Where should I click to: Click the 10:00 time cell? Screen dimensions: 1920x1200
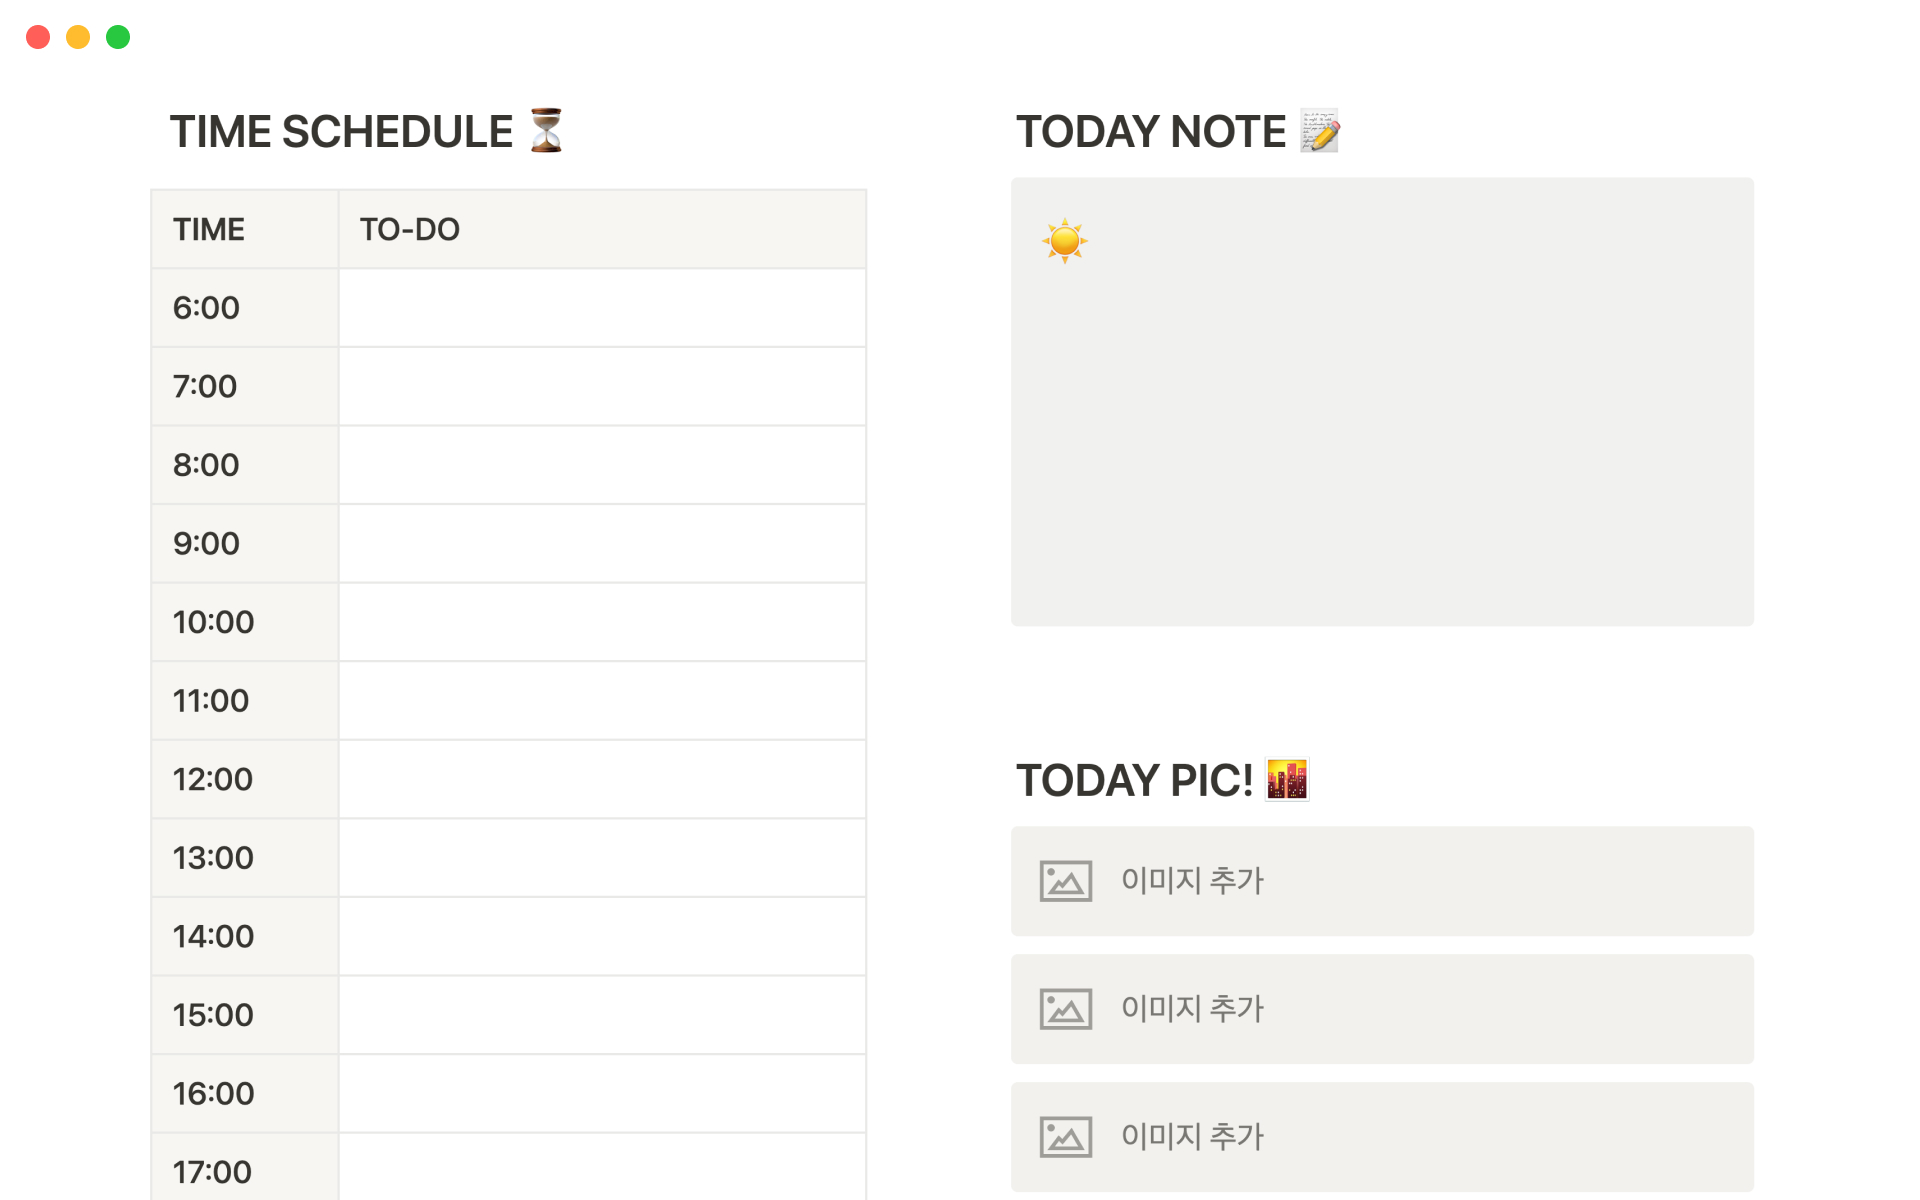point(214,622)
